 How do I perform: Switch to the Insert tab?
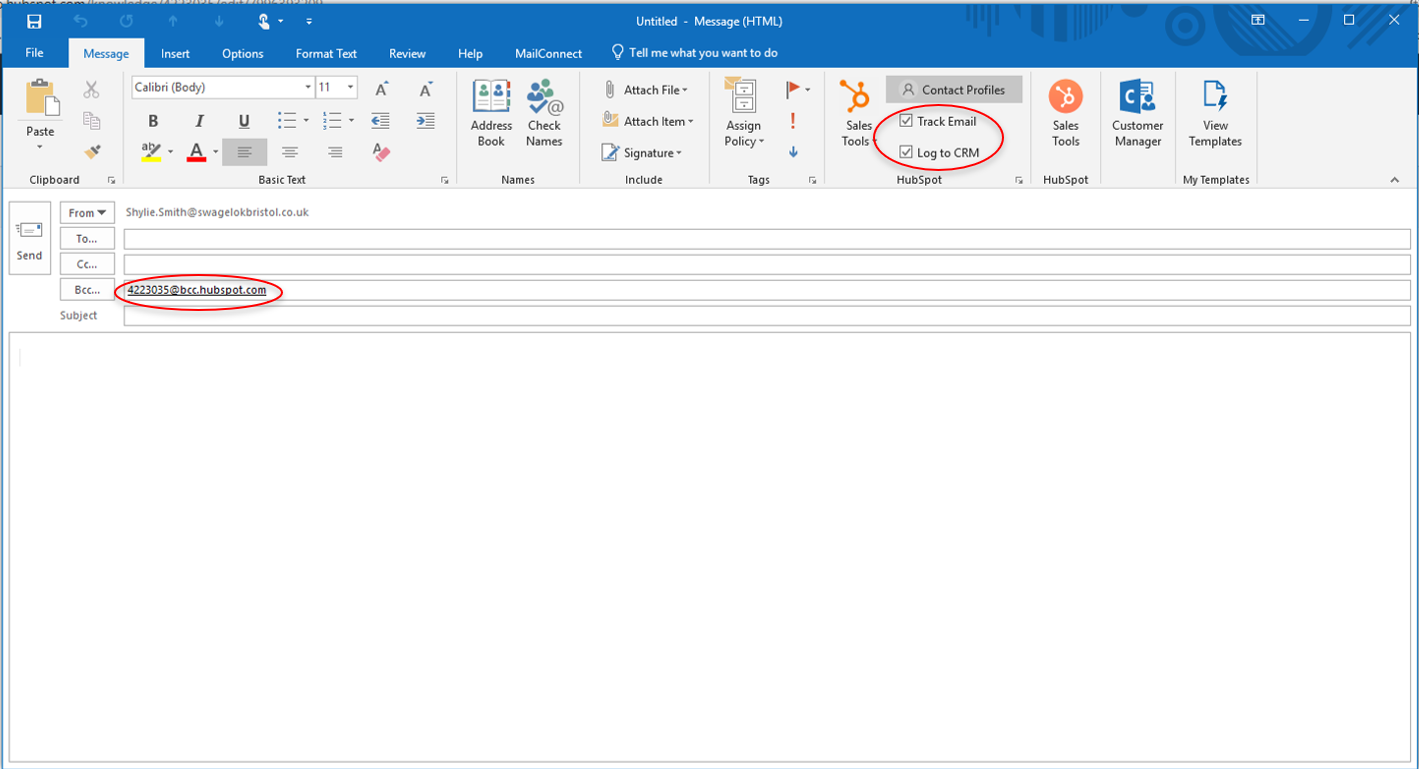click(175, 54)
